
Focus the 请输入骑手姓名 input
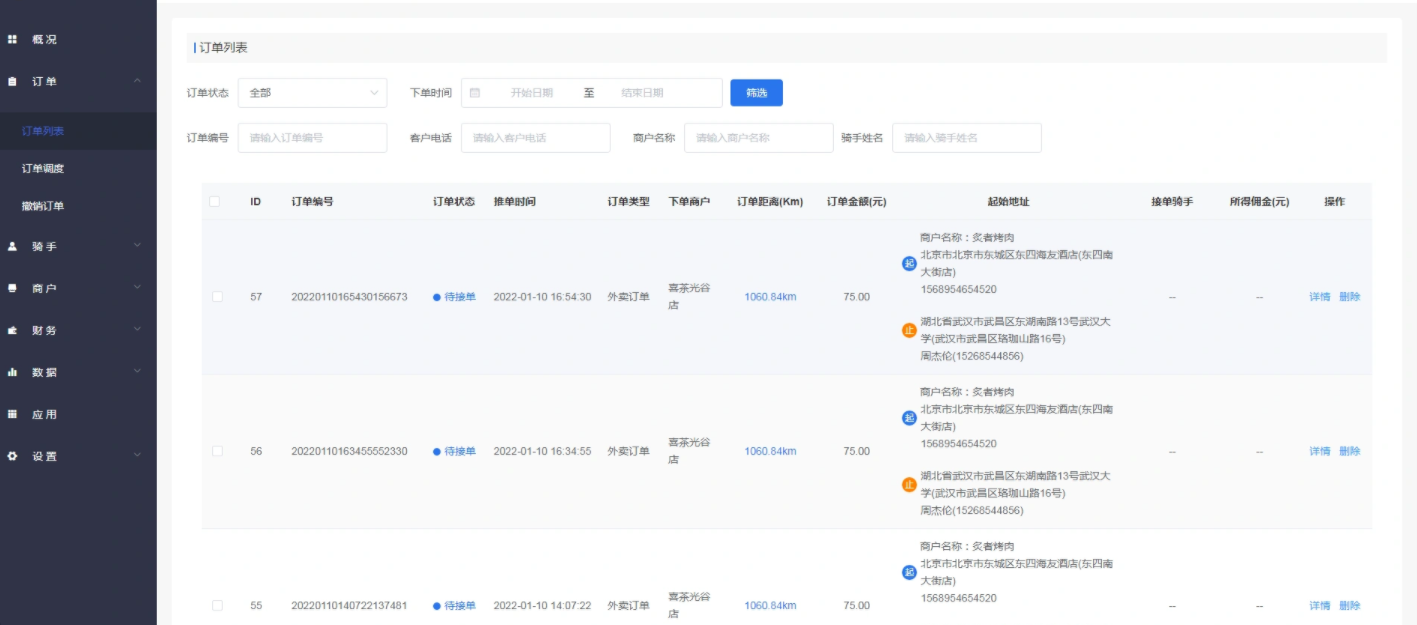click(x=966, y=138)
